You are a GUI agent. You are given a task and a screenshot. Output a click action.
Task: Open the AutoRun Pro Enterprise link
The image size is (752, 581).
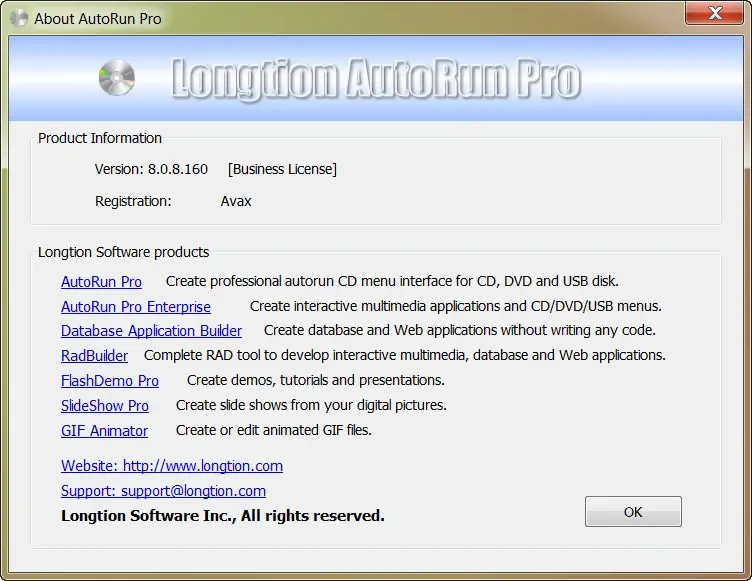(x=136, y=307)
